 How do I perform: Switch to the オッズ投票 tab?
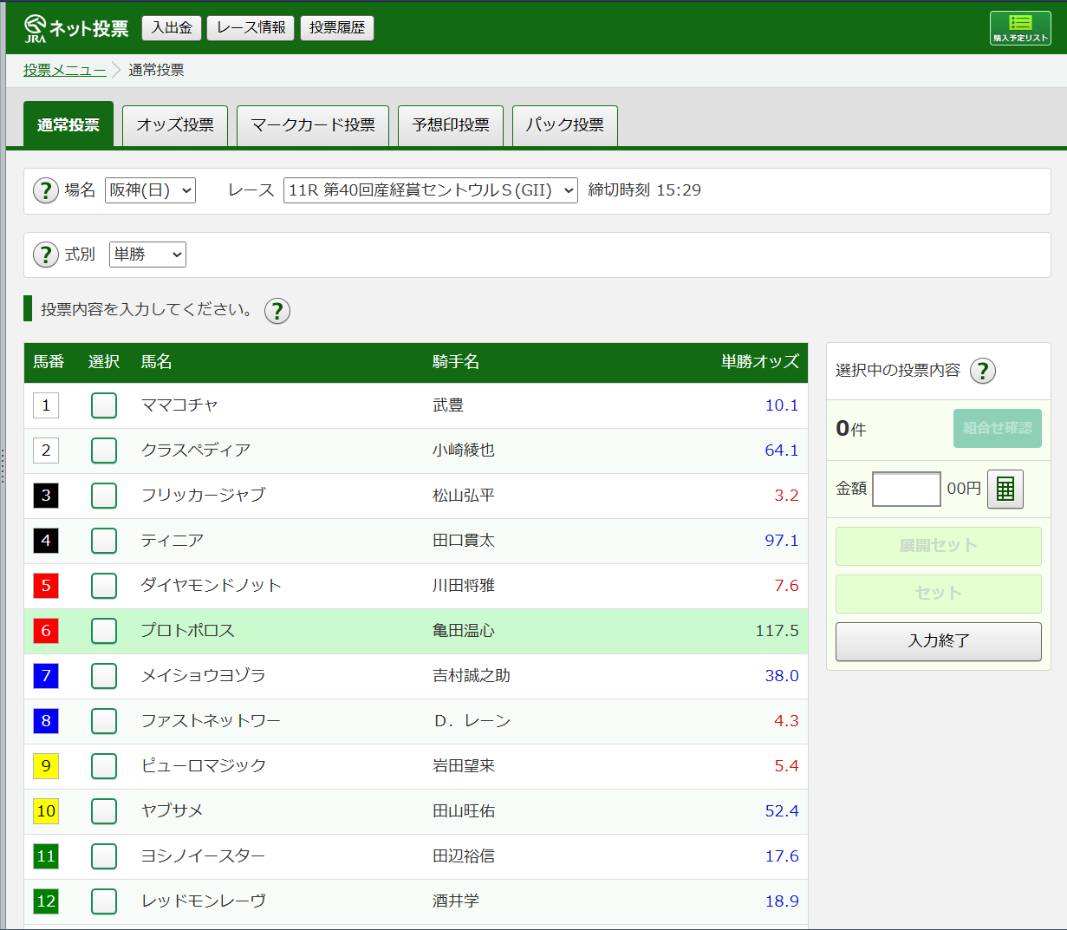point(175,125)
